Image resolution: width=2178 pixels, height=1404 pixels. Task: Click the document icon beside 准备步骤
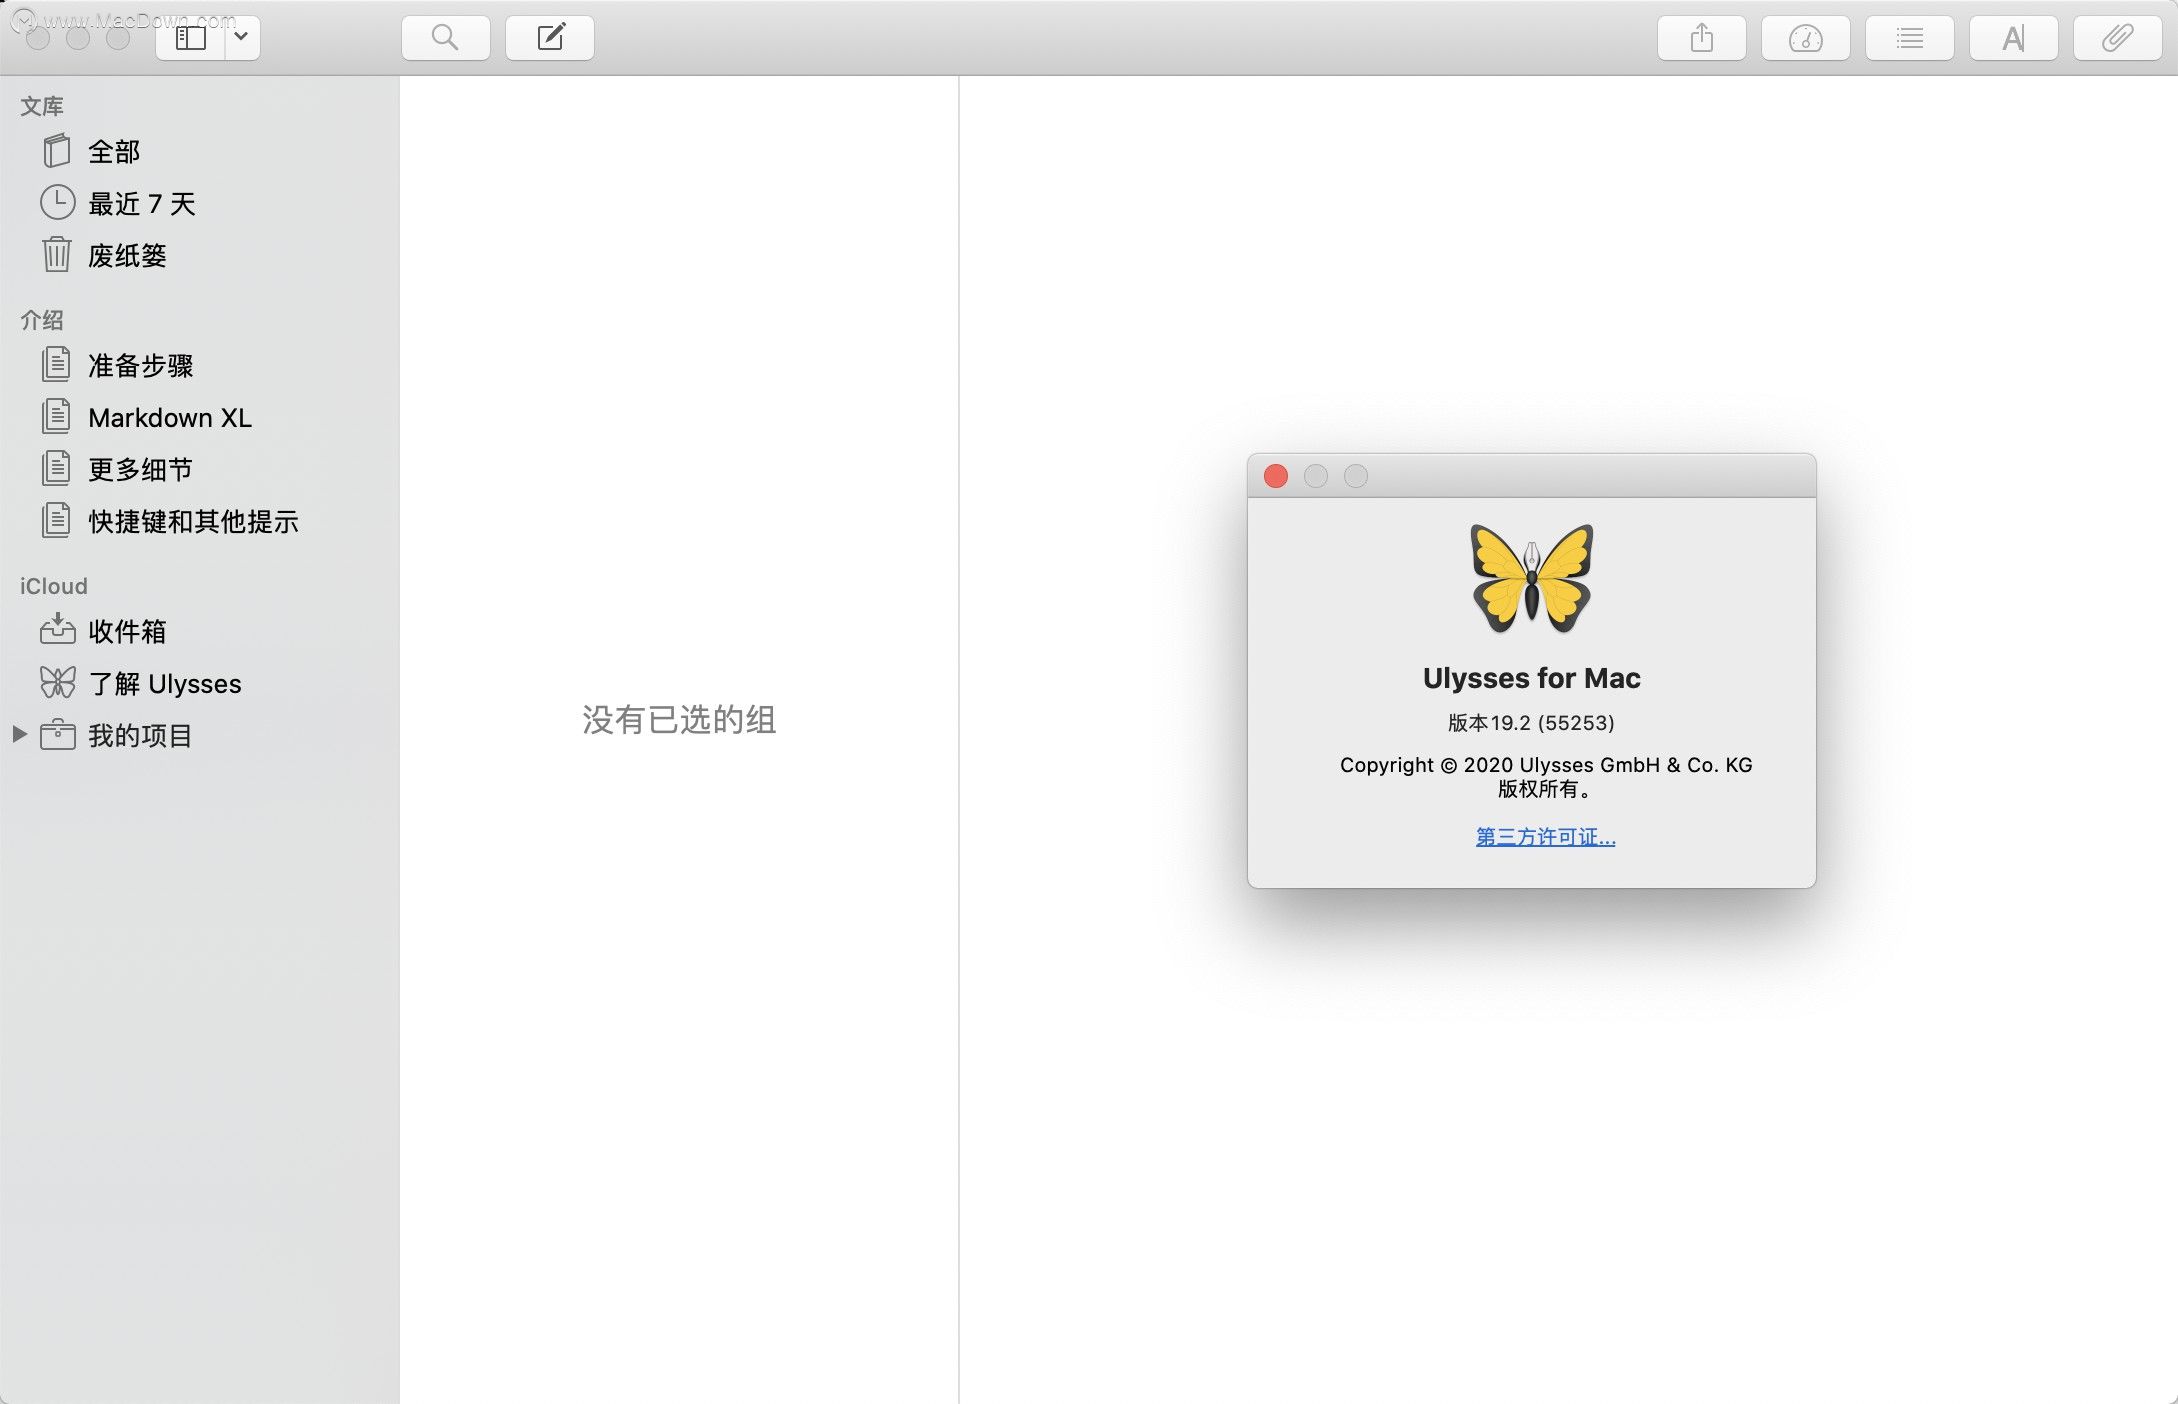tap(57, 364)
